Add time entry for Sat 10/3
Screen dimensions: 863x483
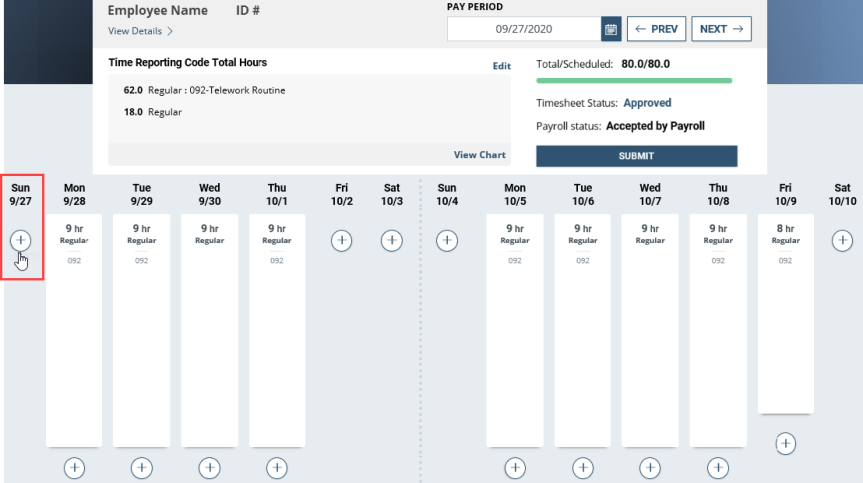coord(392,240)
